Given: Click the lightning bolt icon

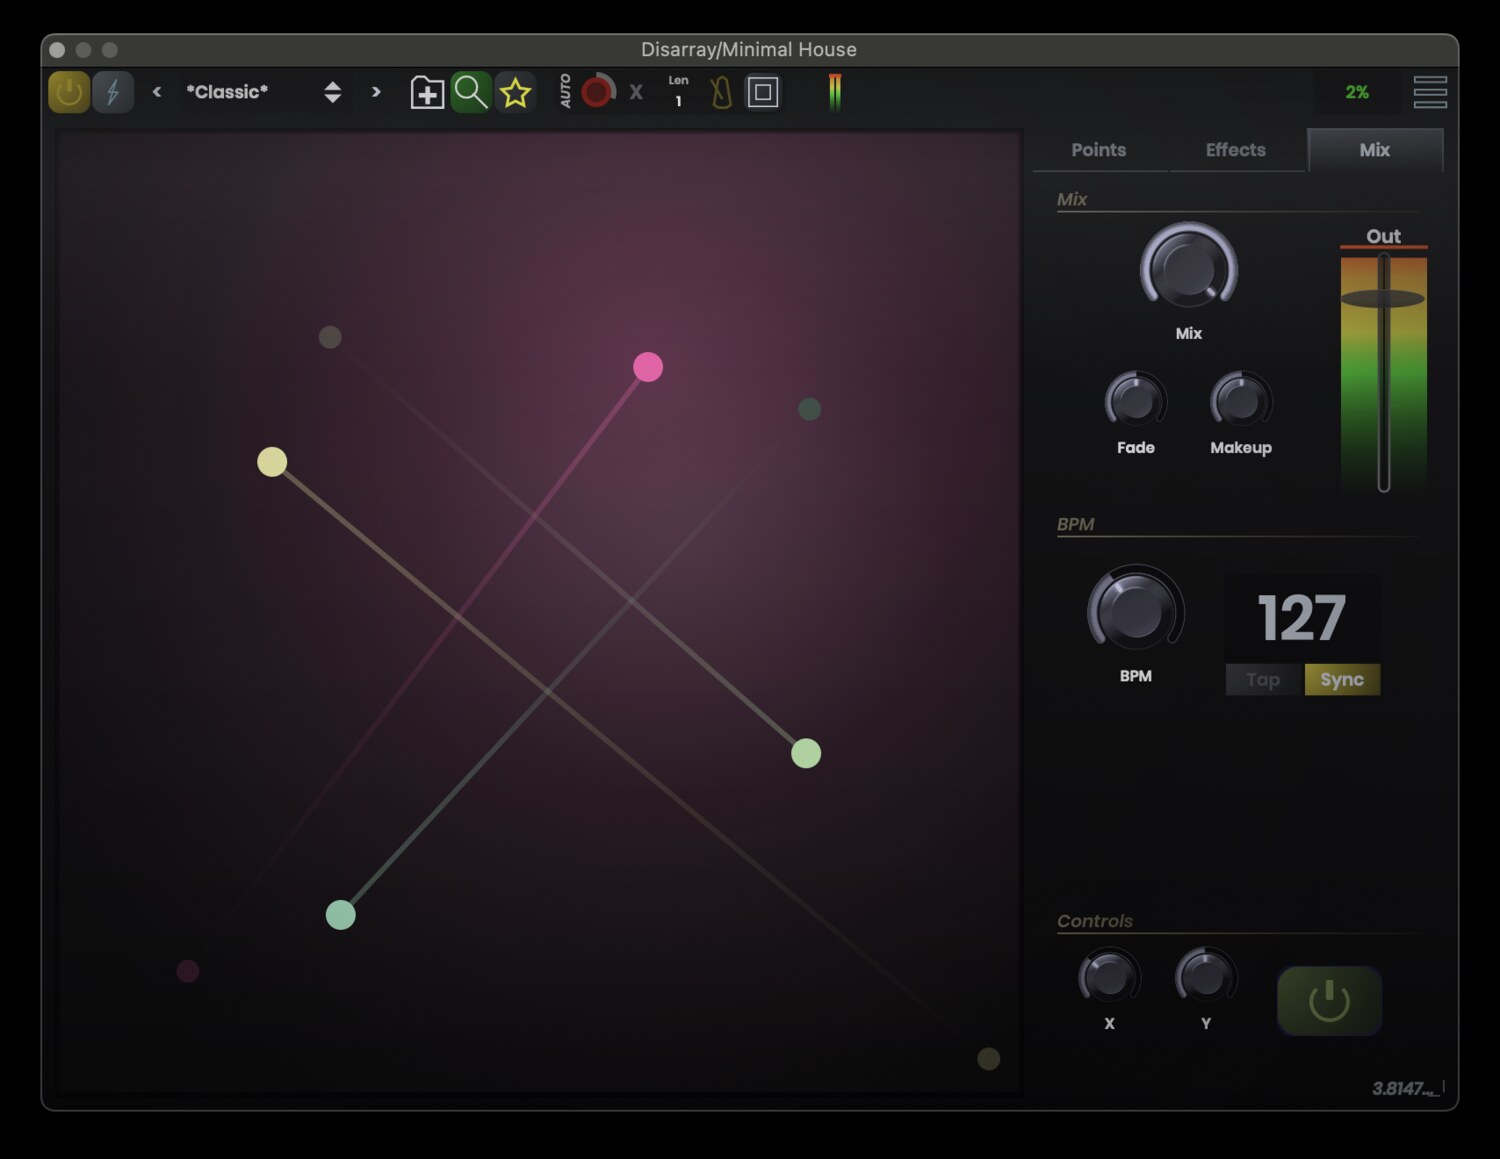Looking at the screenshot, I should (113, 92).
